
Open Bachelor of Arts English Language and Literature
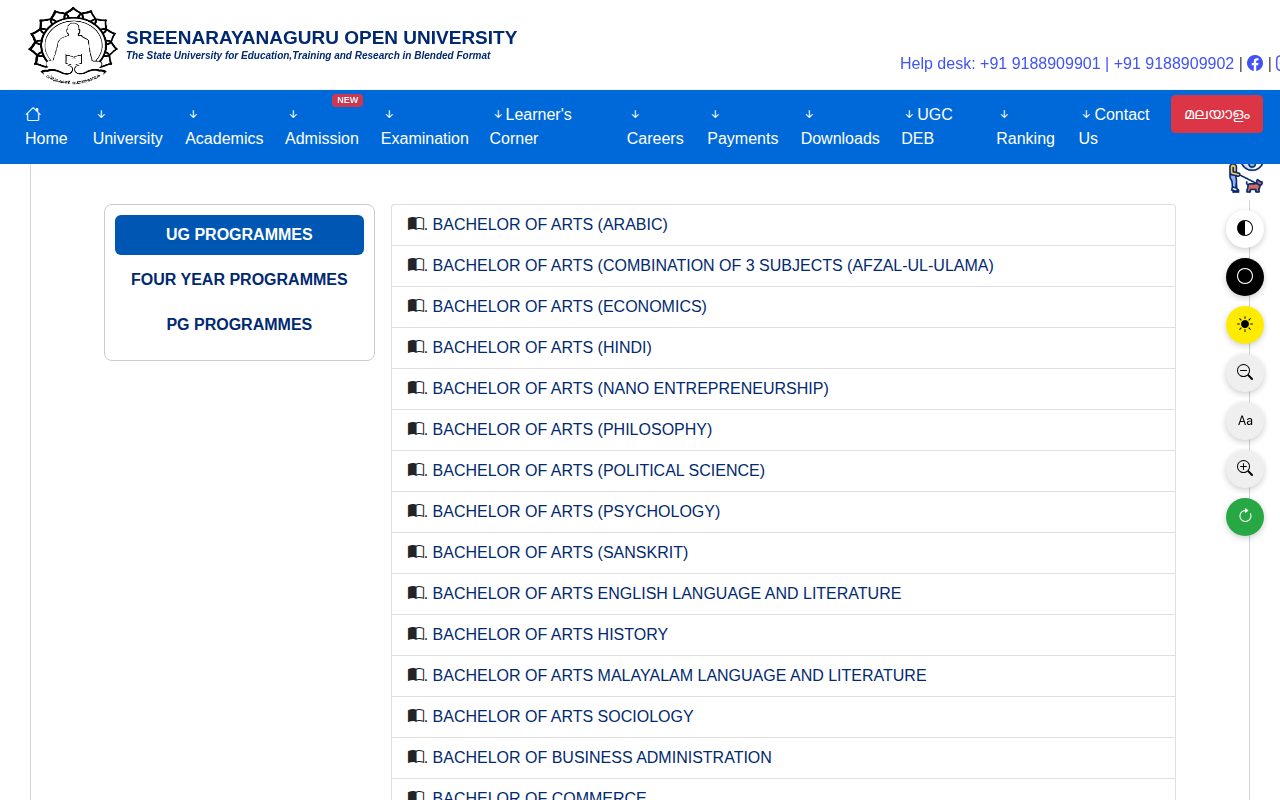[666, 593]
